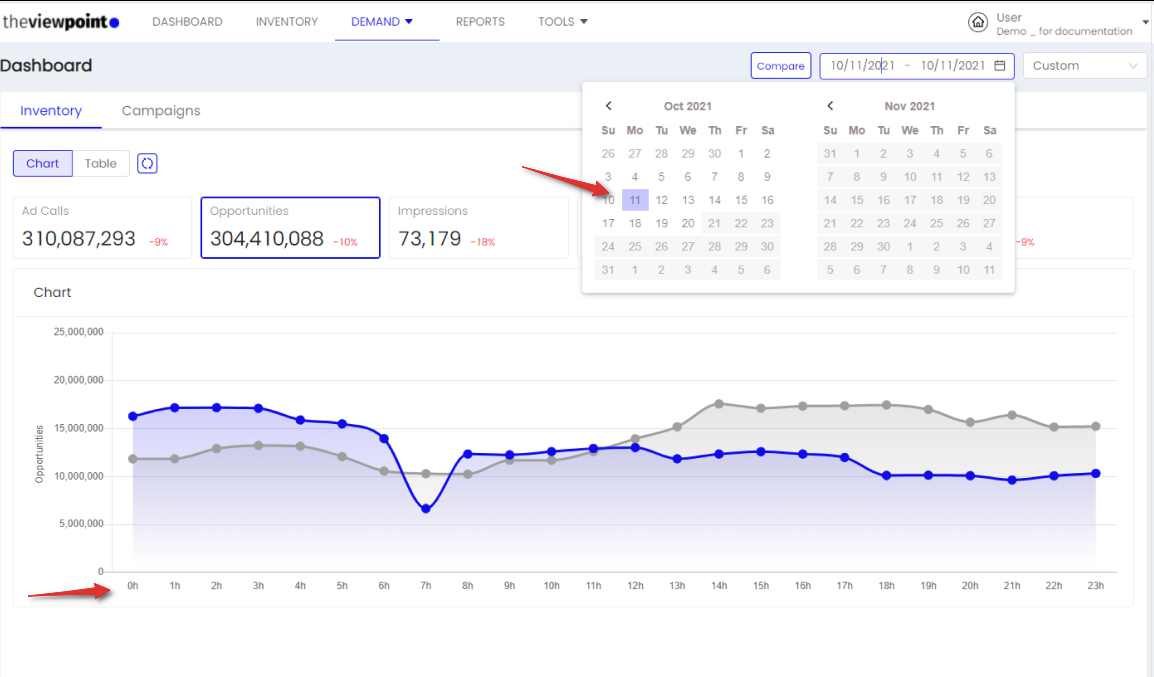1154x677 pixels.
Task: Open the REPORTS nav item
Action: (480, 21)
